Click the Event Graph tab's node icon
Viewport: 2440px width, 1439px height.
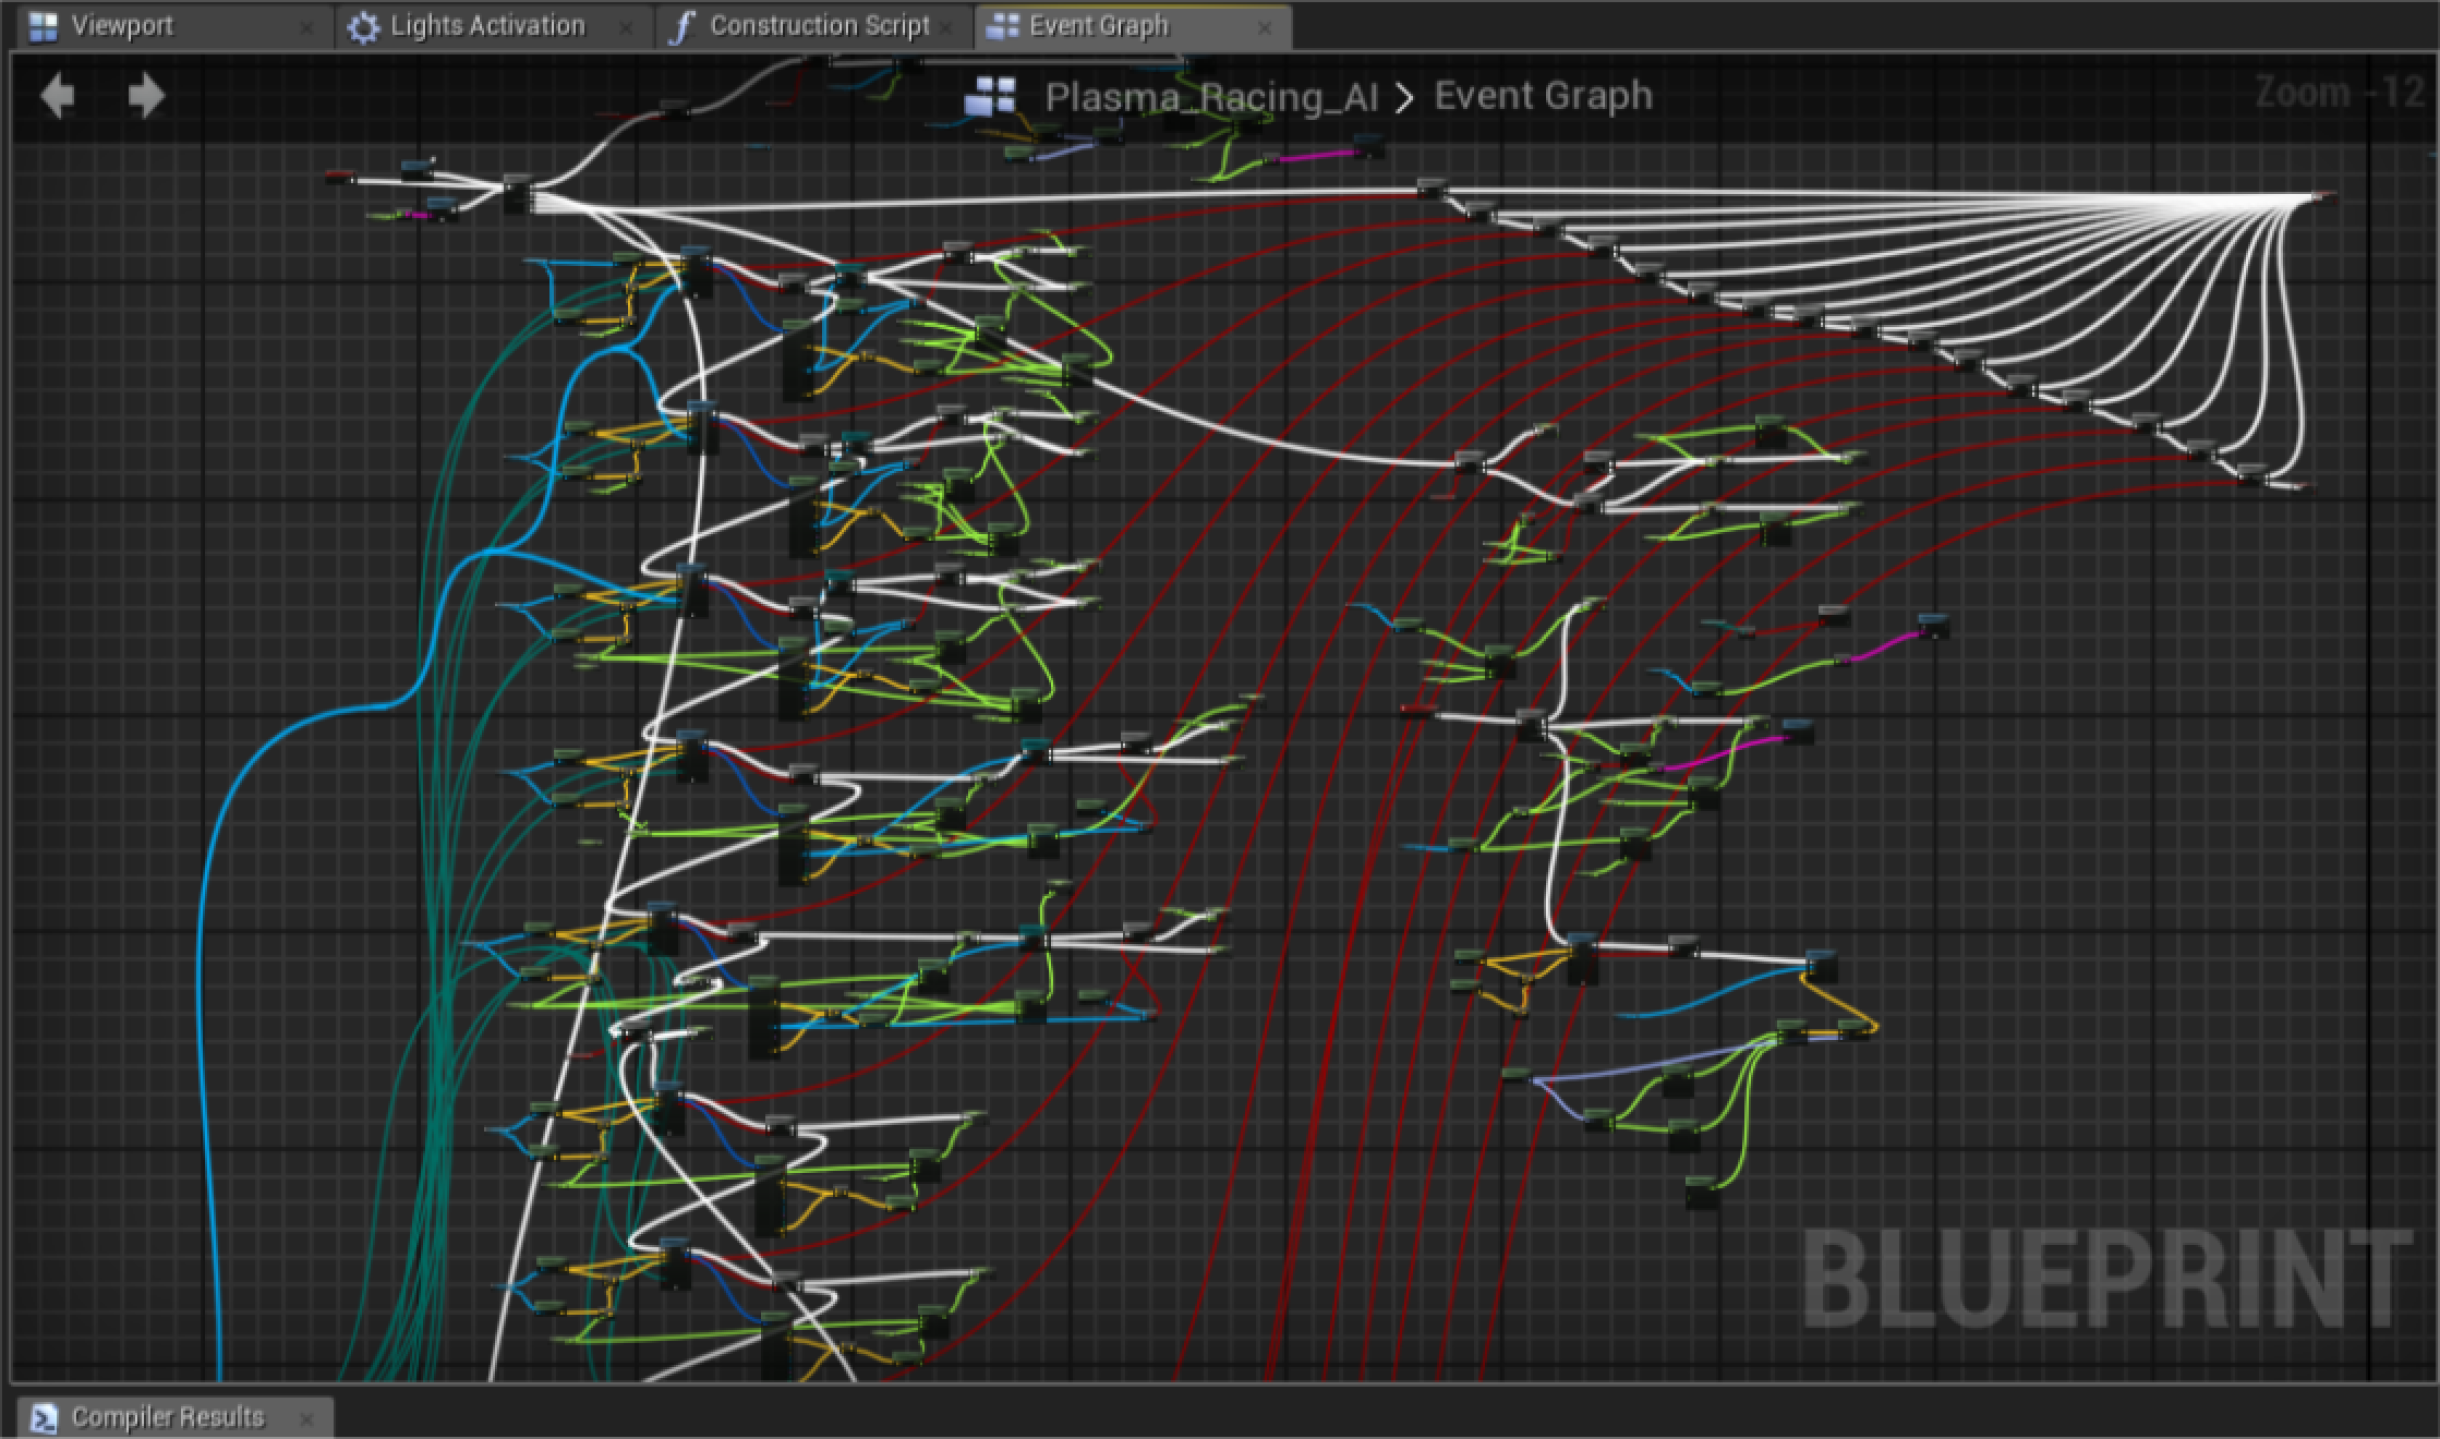(1002, 26)
